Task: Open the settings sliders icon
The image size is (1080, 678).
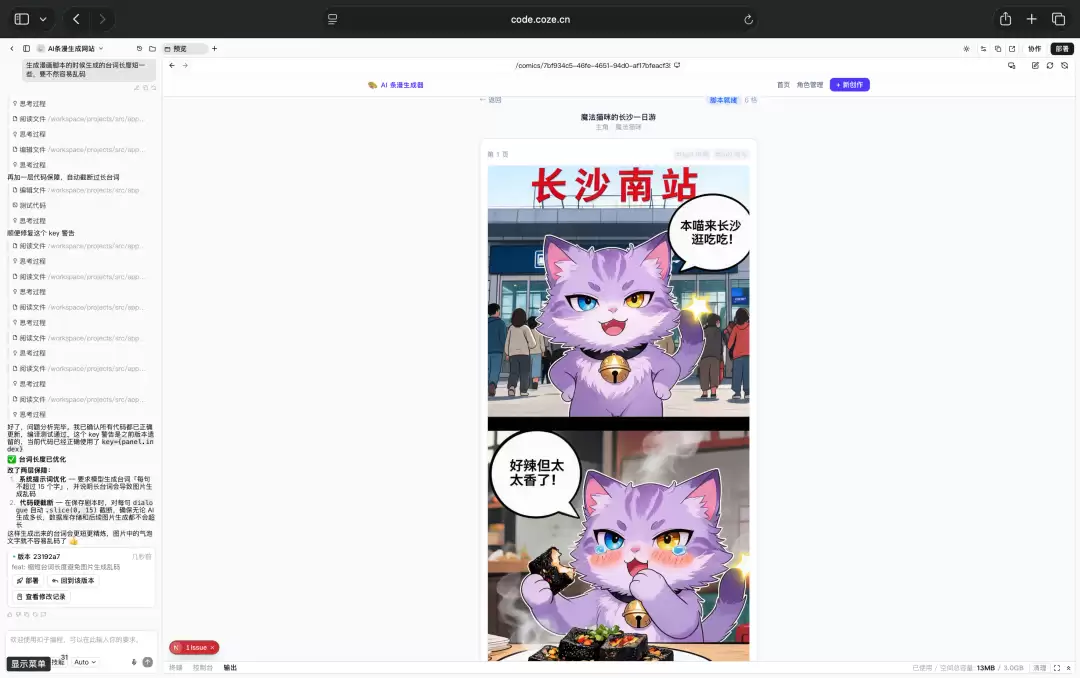Action: 983,48
